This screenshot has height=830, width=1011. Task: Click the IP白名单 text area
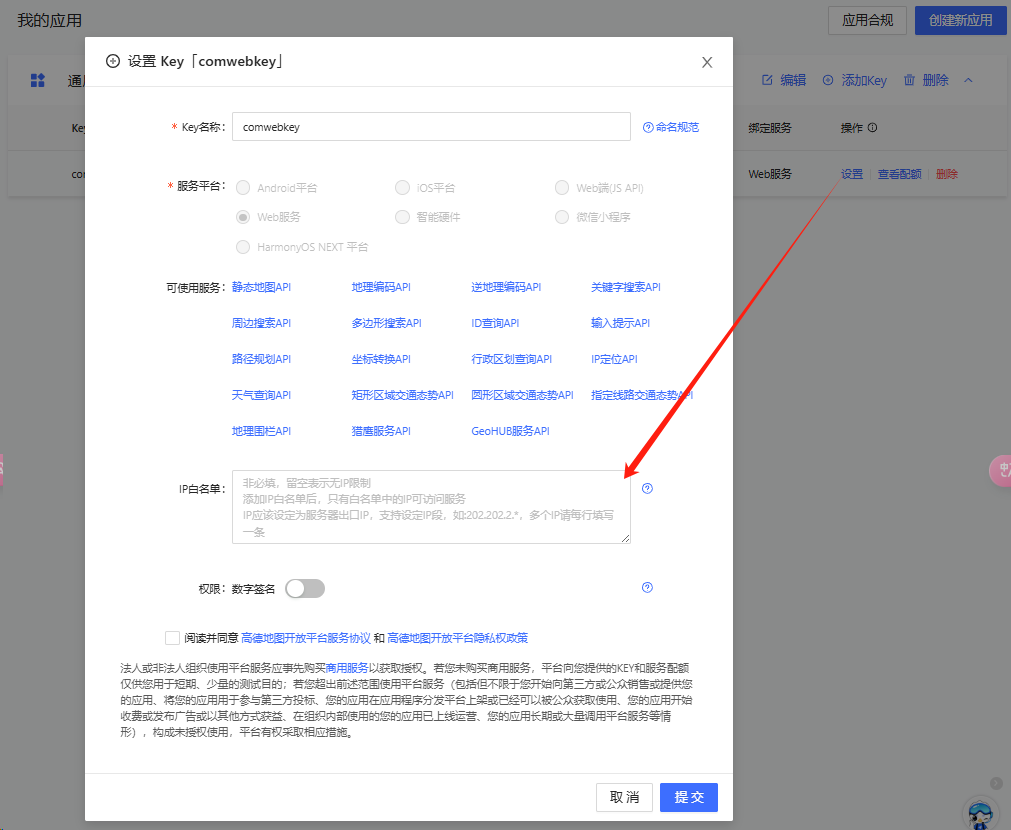[x=431, y=507]
